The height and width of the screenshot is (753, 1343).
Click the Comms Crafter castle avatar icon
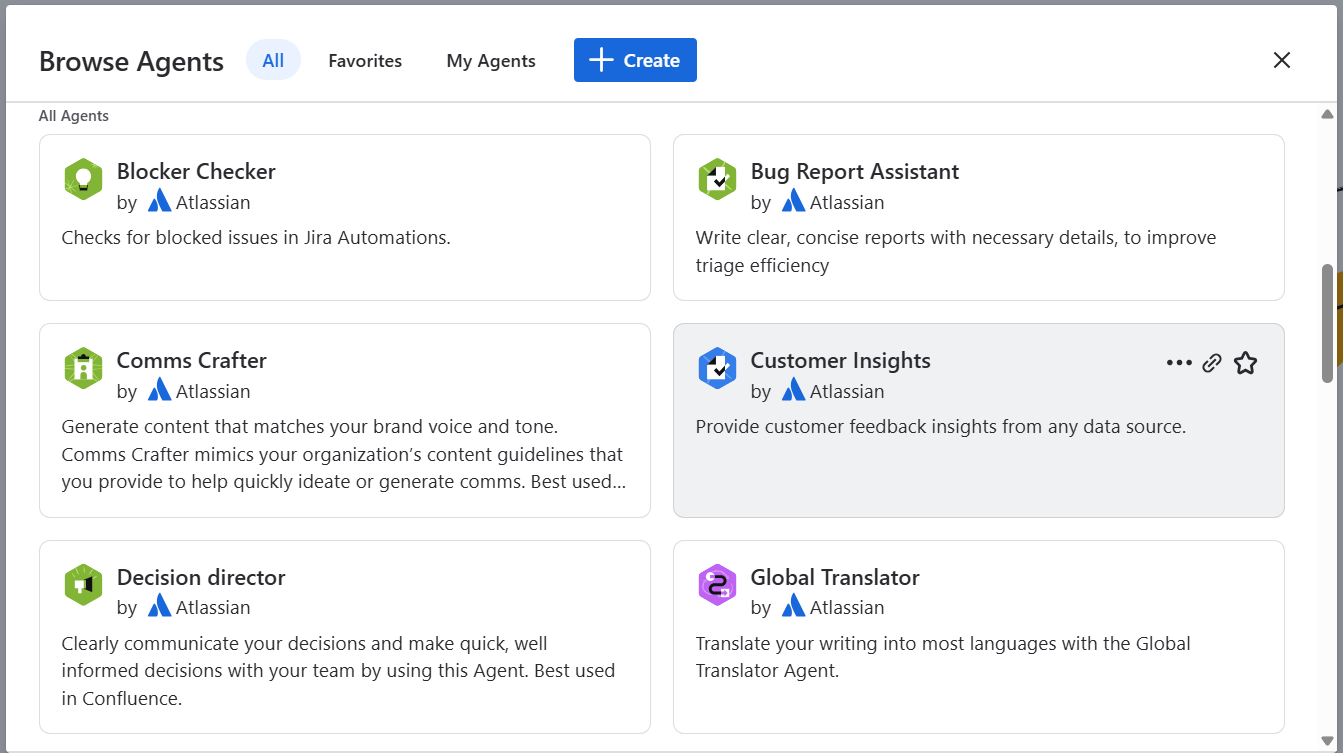click(83, 368)
